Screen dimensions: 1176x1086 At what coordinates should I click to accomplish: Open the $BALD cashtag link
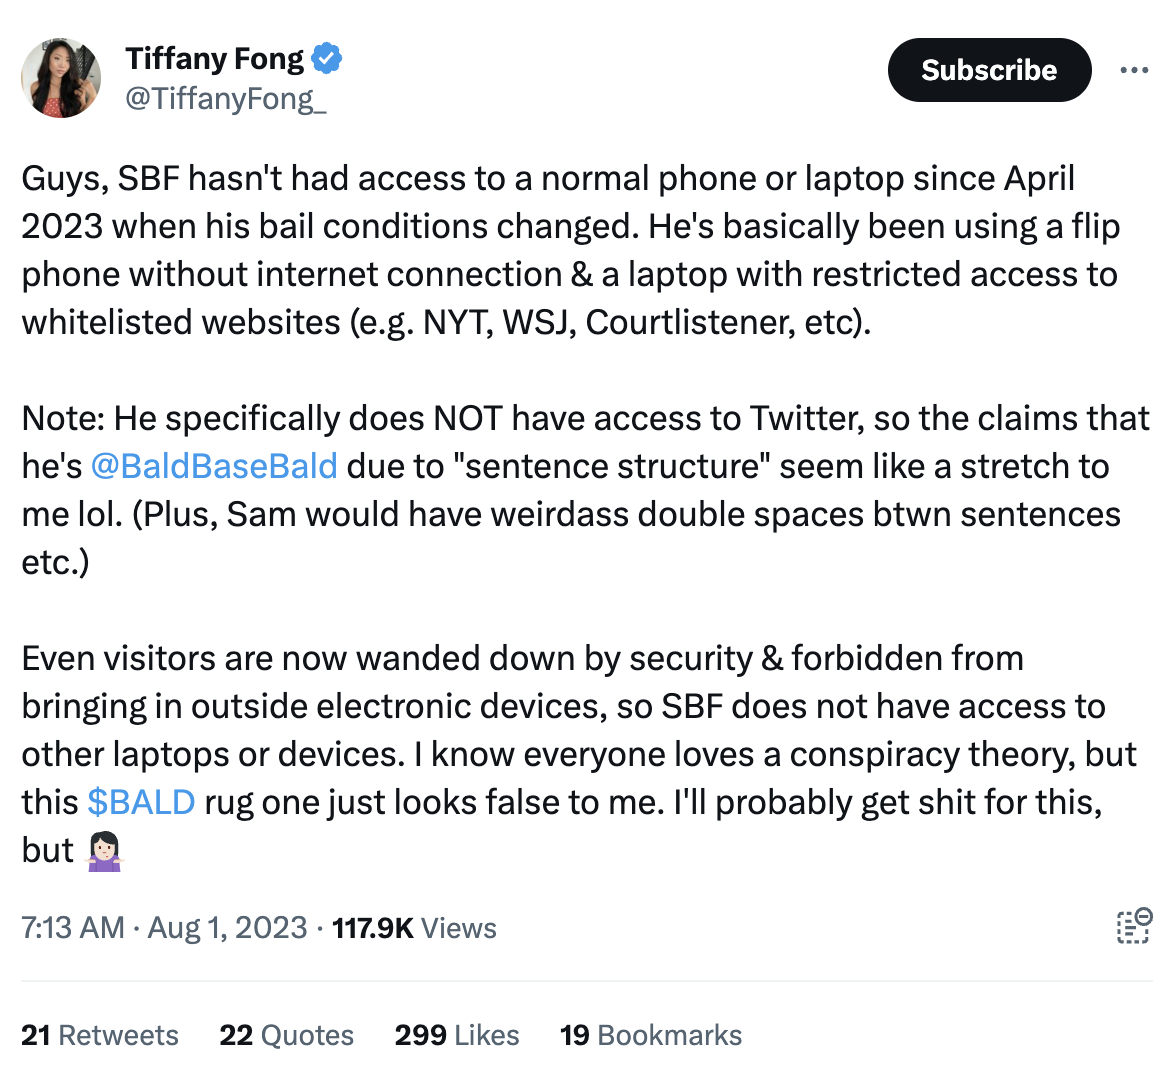click(141, 802)
